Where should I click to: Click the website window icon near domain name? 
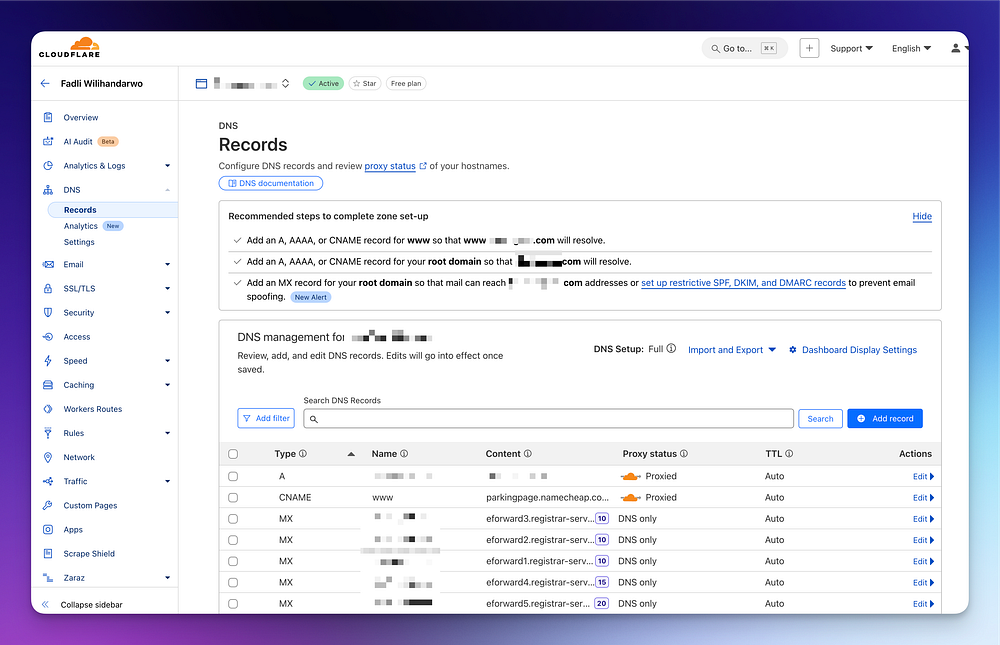[x=202, y=84]
